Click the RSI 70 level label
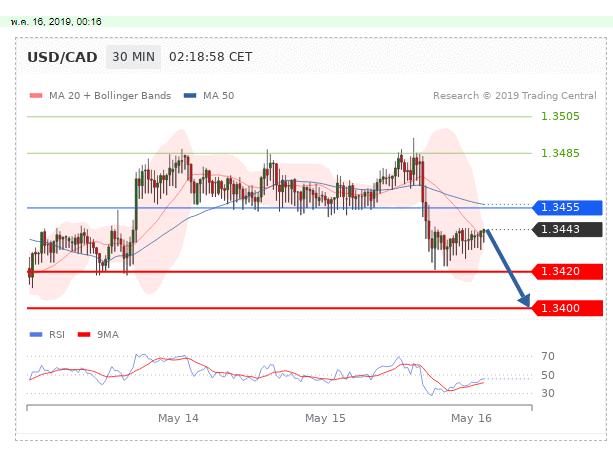Screen dimensions: 613x449 548,356
